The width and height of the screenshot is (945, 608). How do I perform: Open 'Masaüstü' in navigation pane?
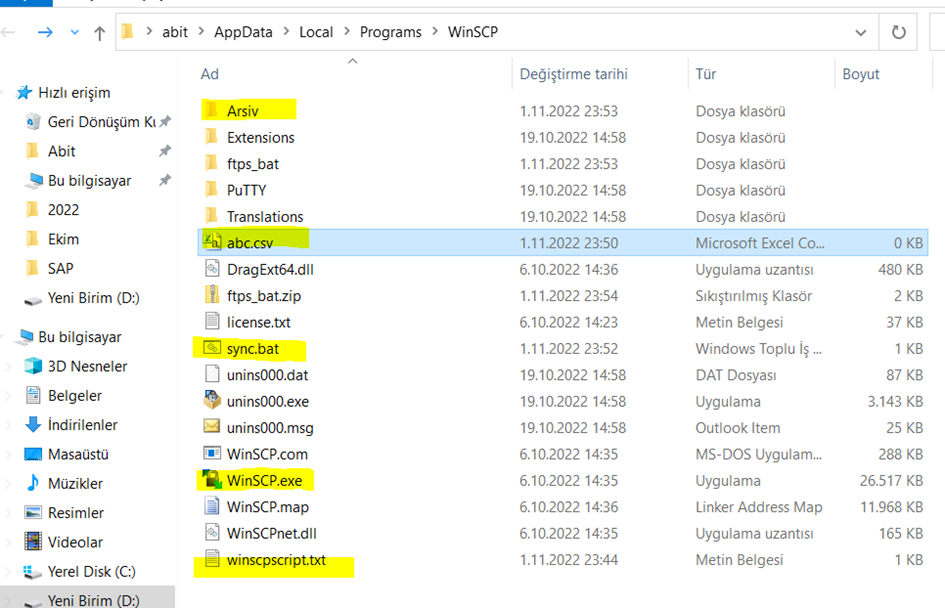click(78, 454)
